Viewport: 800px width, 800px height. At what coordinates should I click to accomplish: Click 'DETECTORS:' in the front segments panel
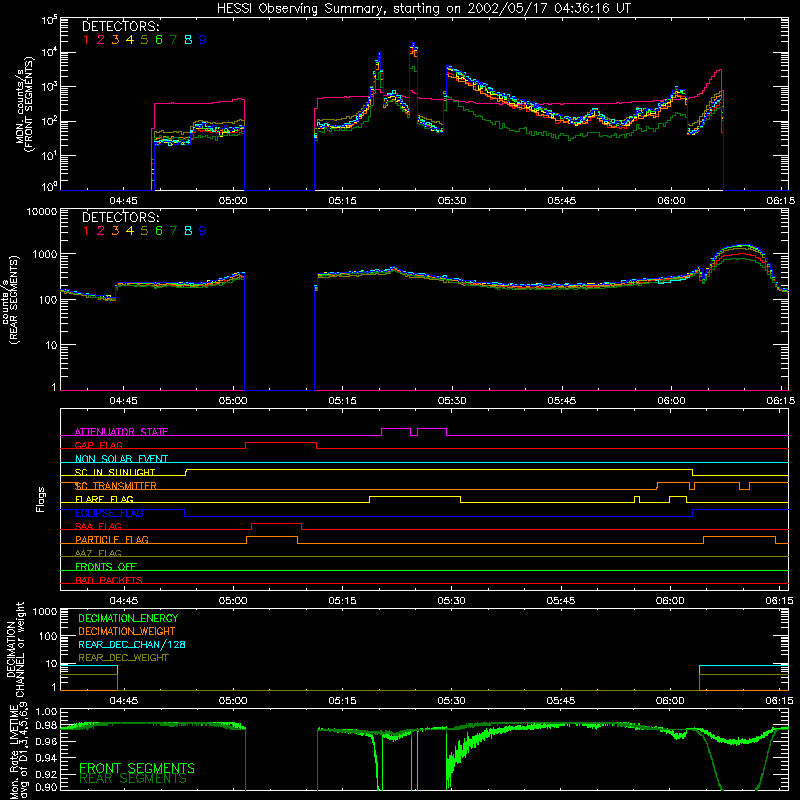tap(120, 27)
